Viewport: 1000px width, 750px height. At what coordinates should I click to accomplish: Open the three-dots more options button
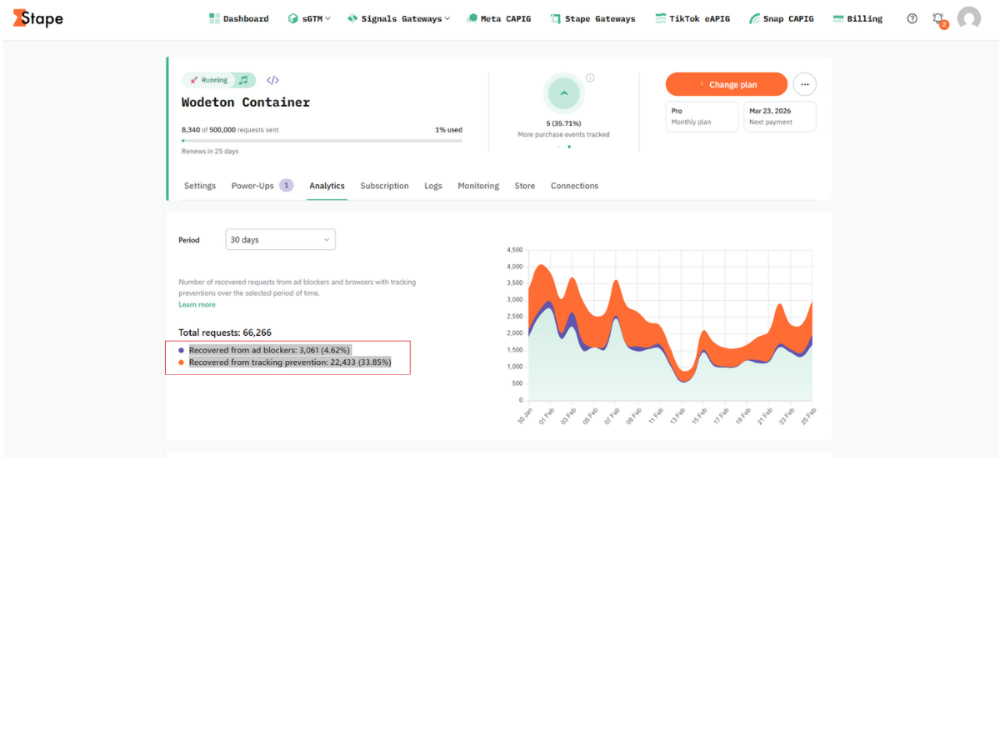click(805, 84)
